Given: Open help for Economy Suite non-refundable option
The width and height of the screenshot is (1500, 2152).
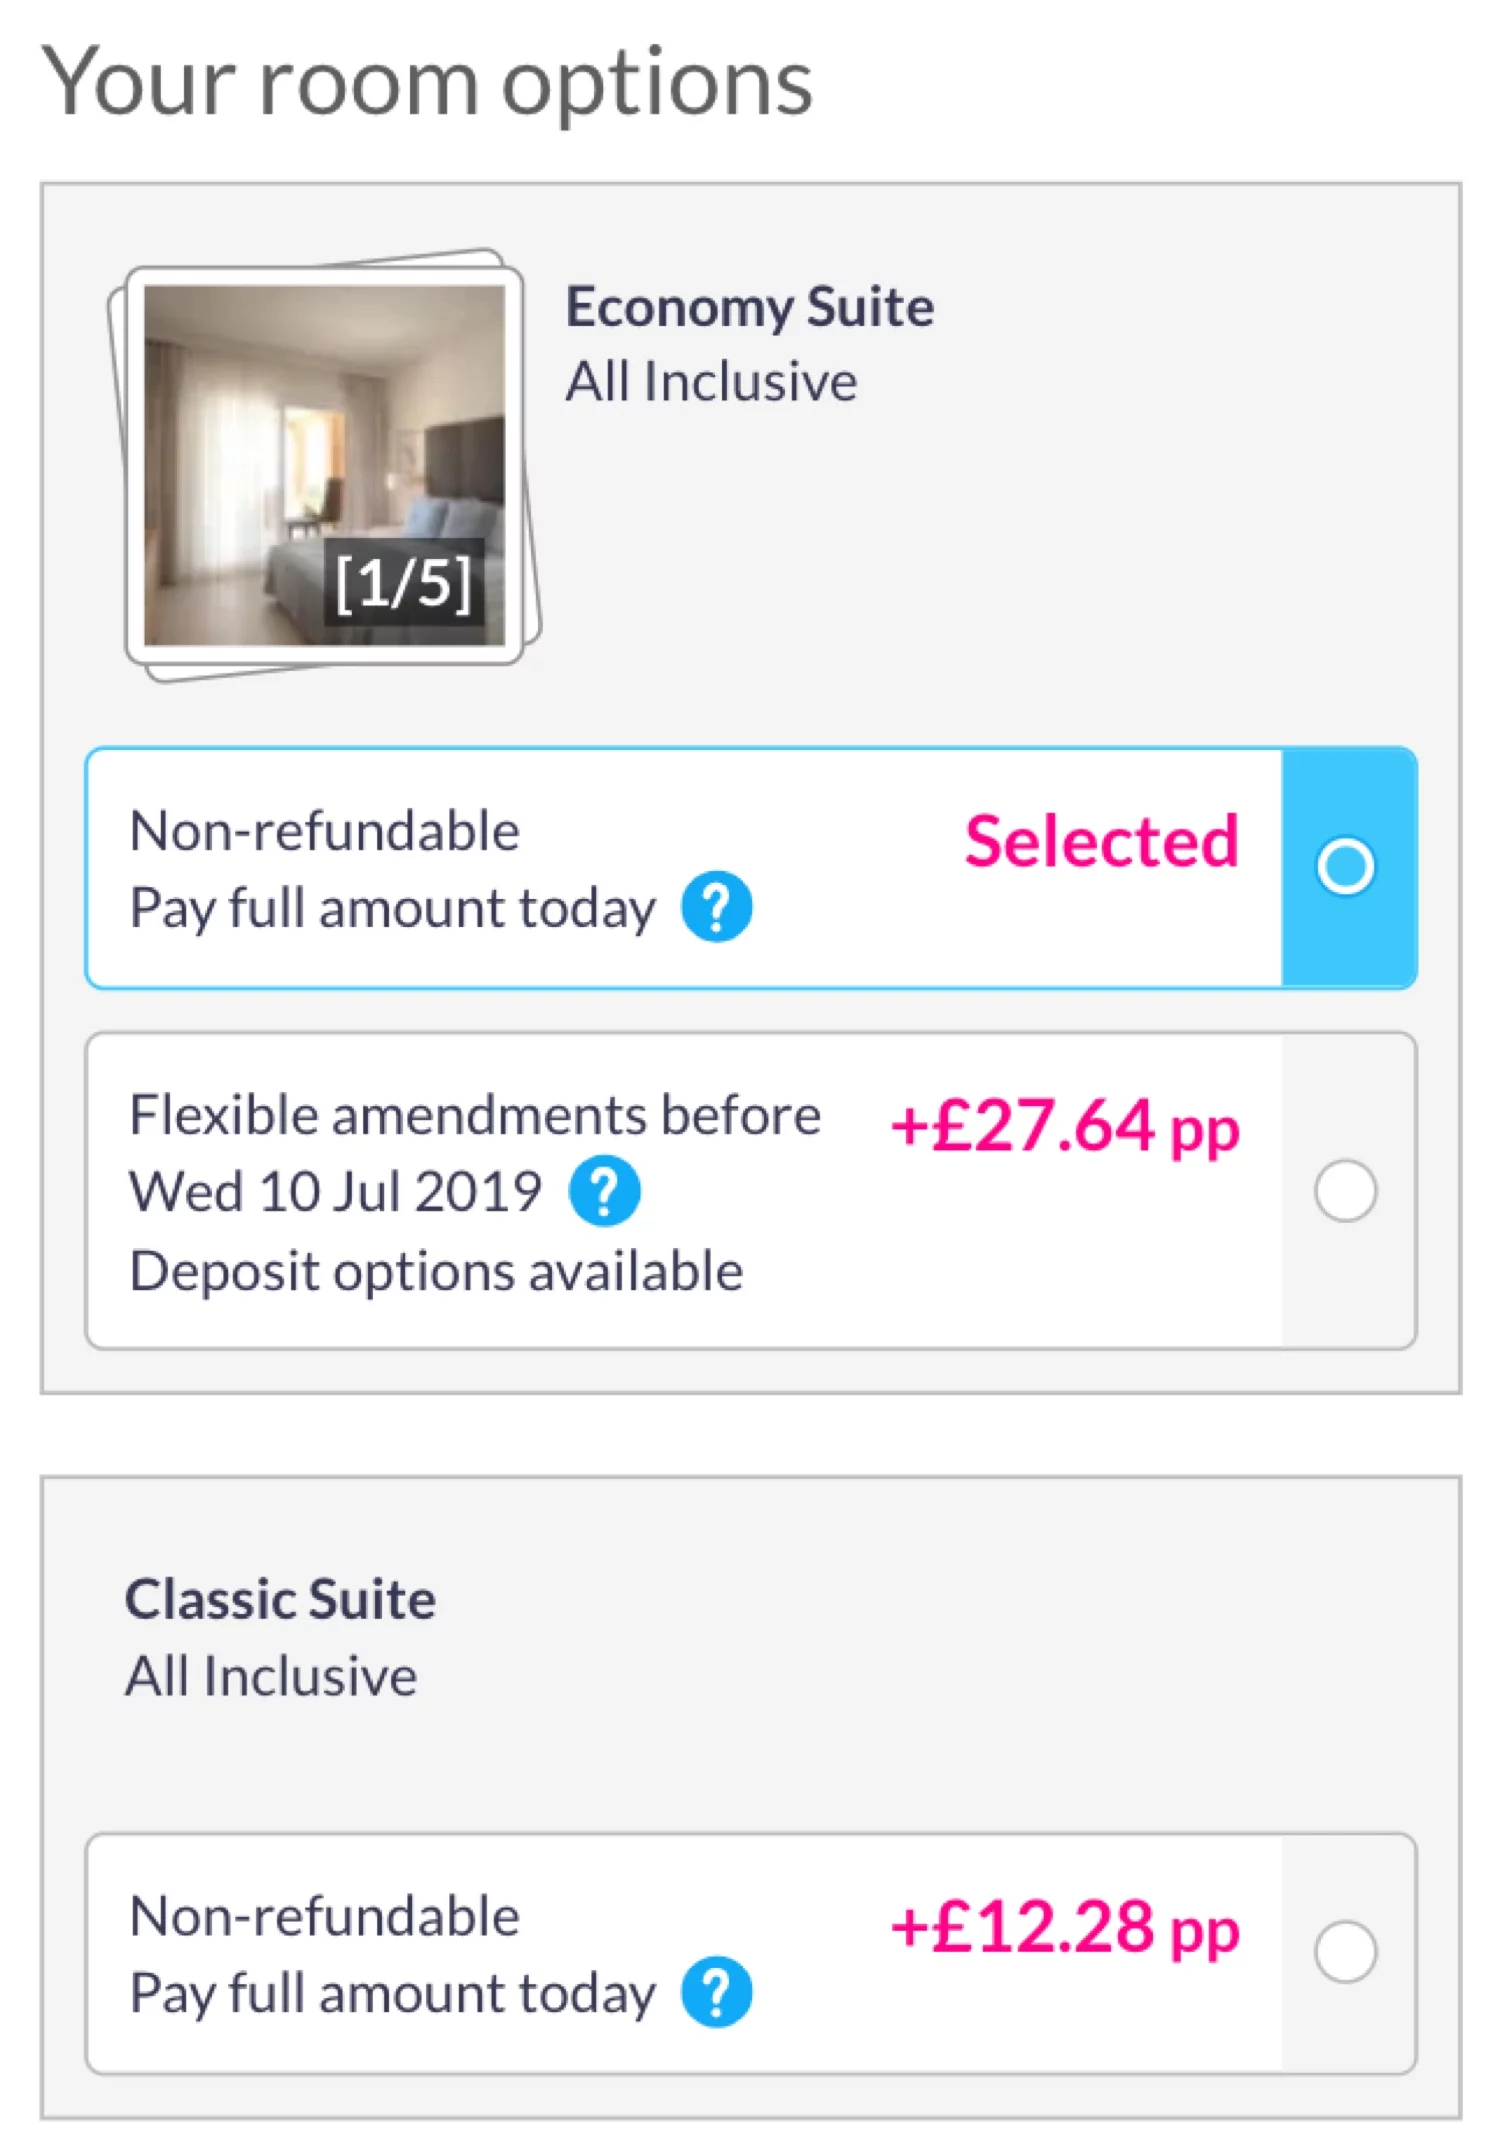Looking at the screenshot, I should click(x=716, y=907).
